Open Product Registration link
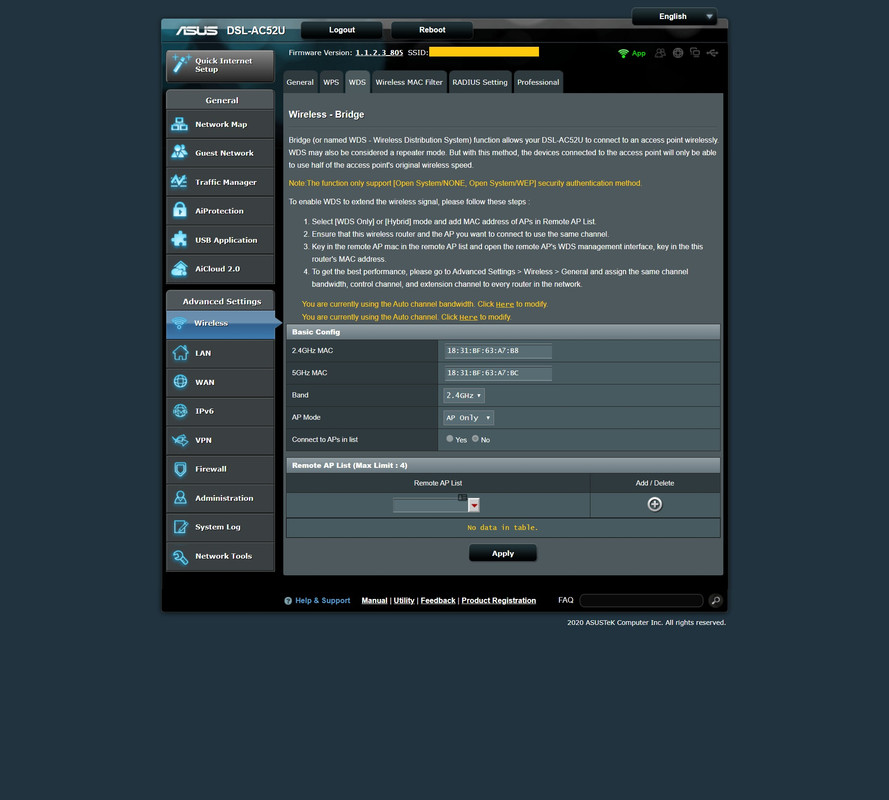Viewport: 889px width, 800px height. click(498, 600)
